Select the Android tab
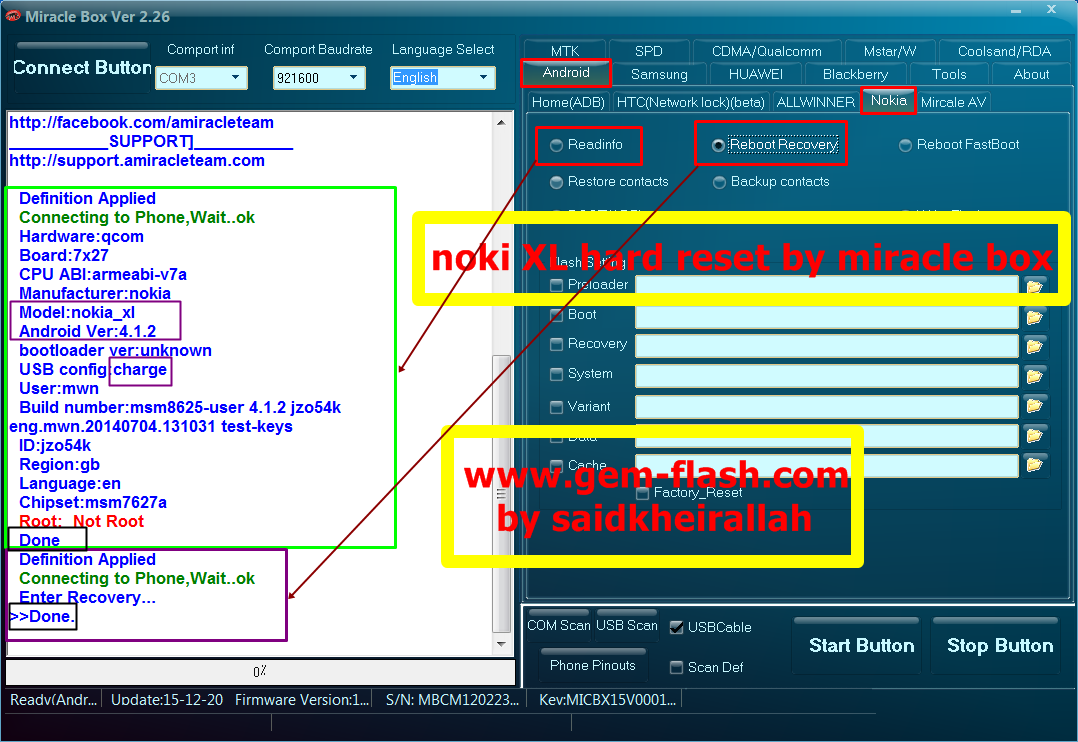This screenshot has width=1078, height=742. pos(566,73)
